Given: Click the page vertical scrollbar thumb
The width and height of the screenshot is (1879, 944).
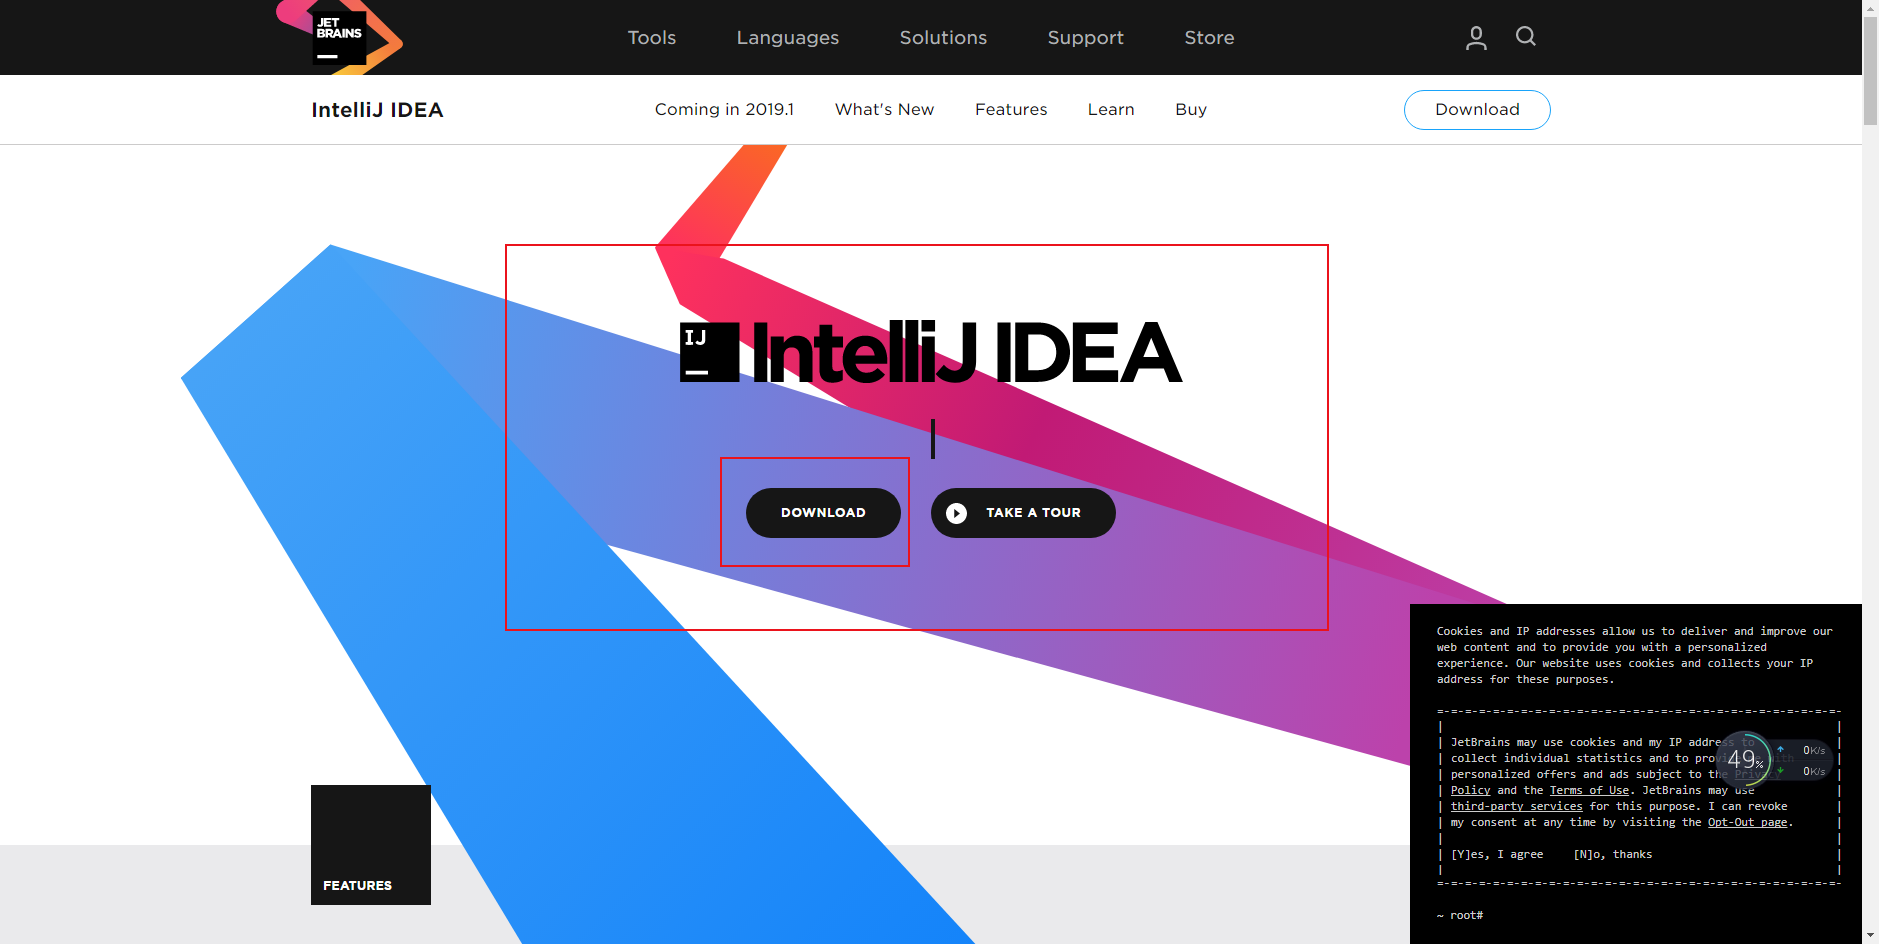Looking at the screenshot, I should [x=1870, y=70].
